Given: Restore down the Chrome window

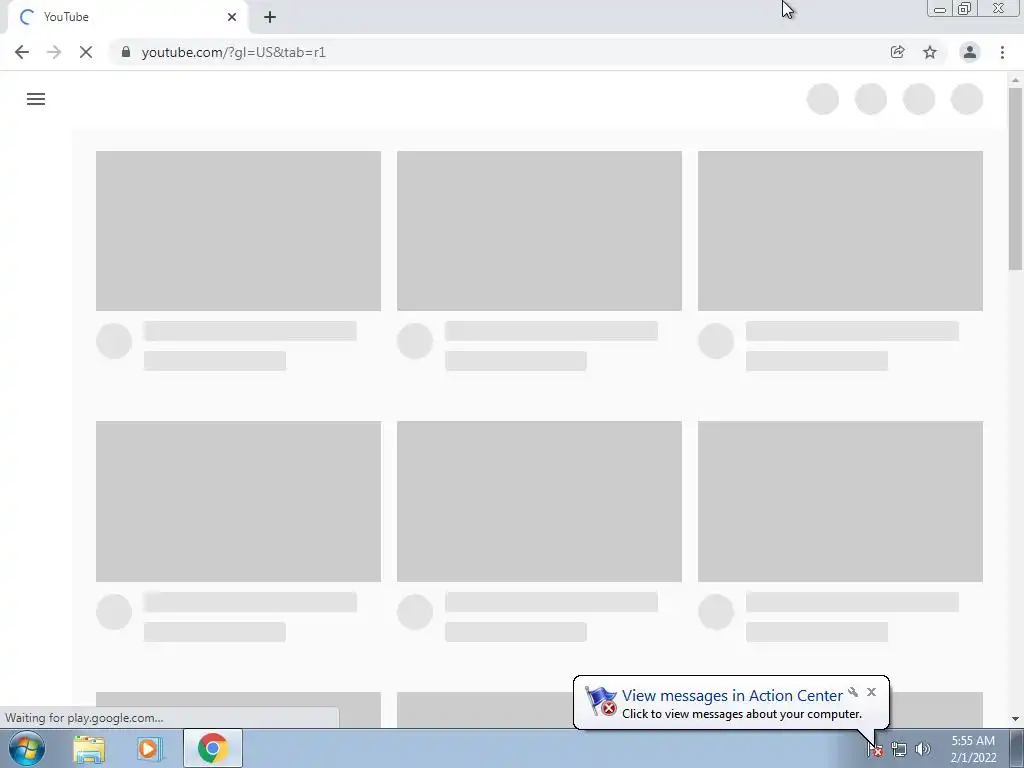Looking at the screenshot, I should pyautogui.click(x=965, y=8).
